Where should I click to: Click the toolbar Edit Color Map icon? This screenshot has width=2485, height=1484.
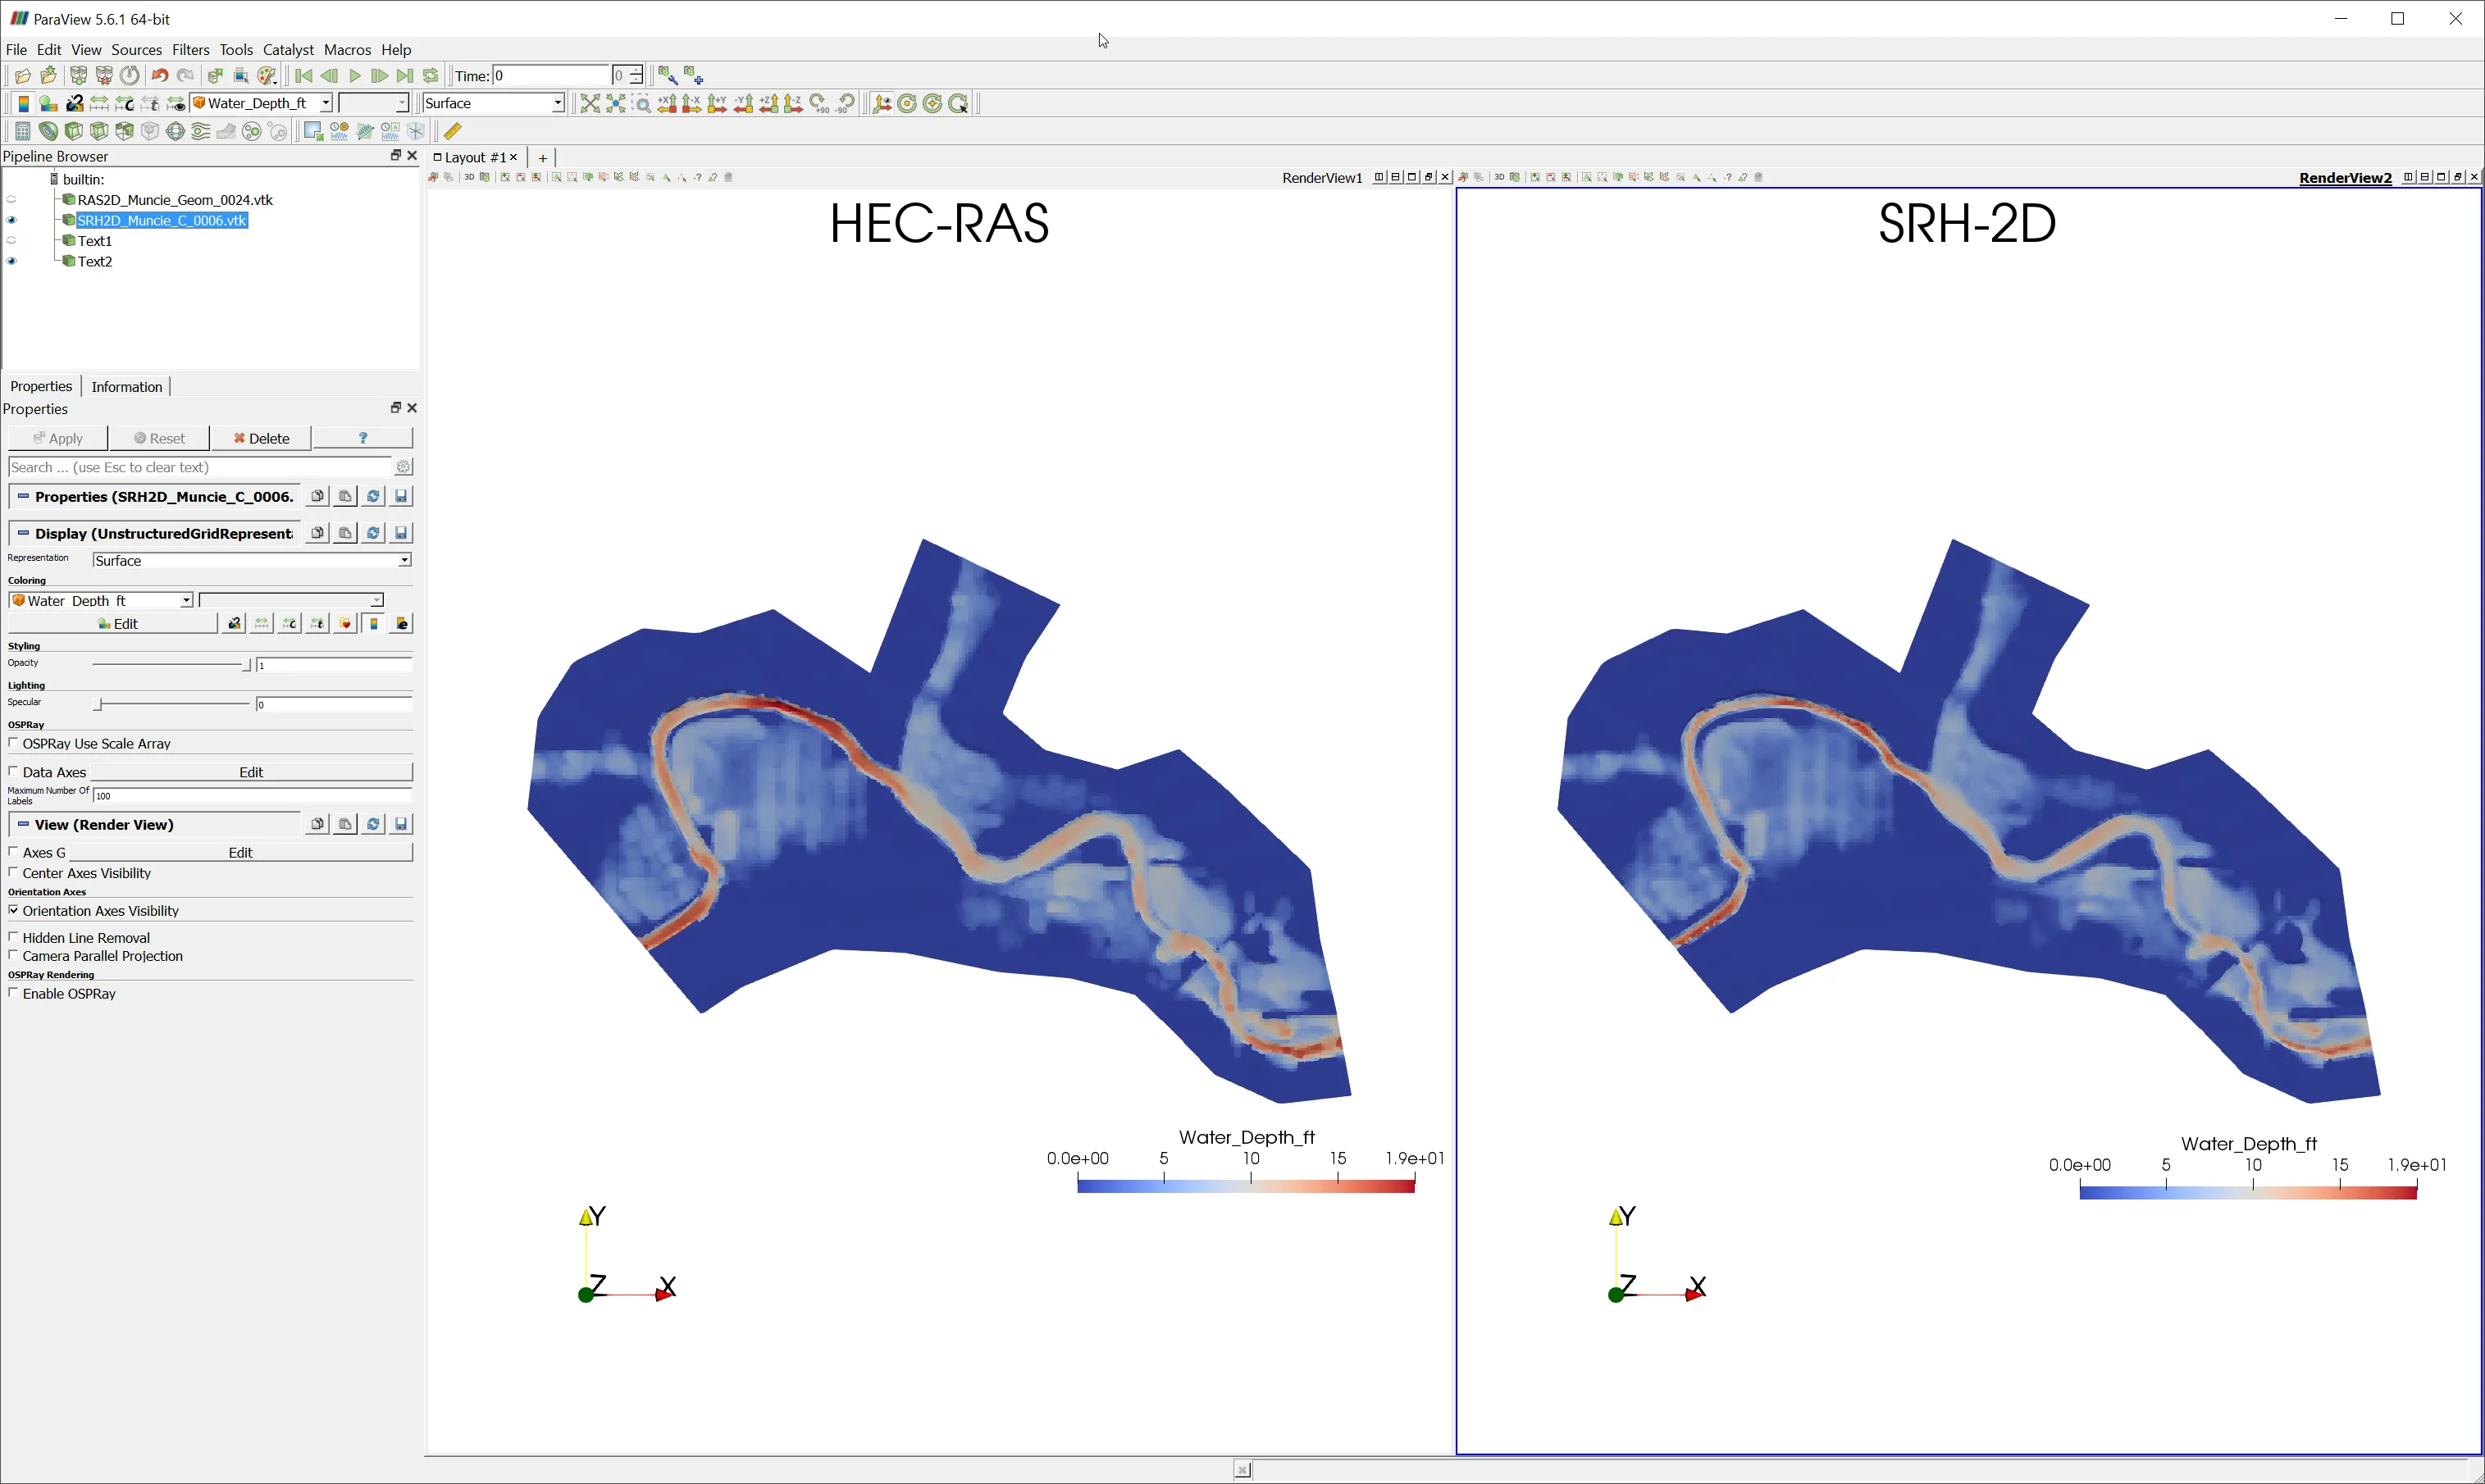[48, 103]
